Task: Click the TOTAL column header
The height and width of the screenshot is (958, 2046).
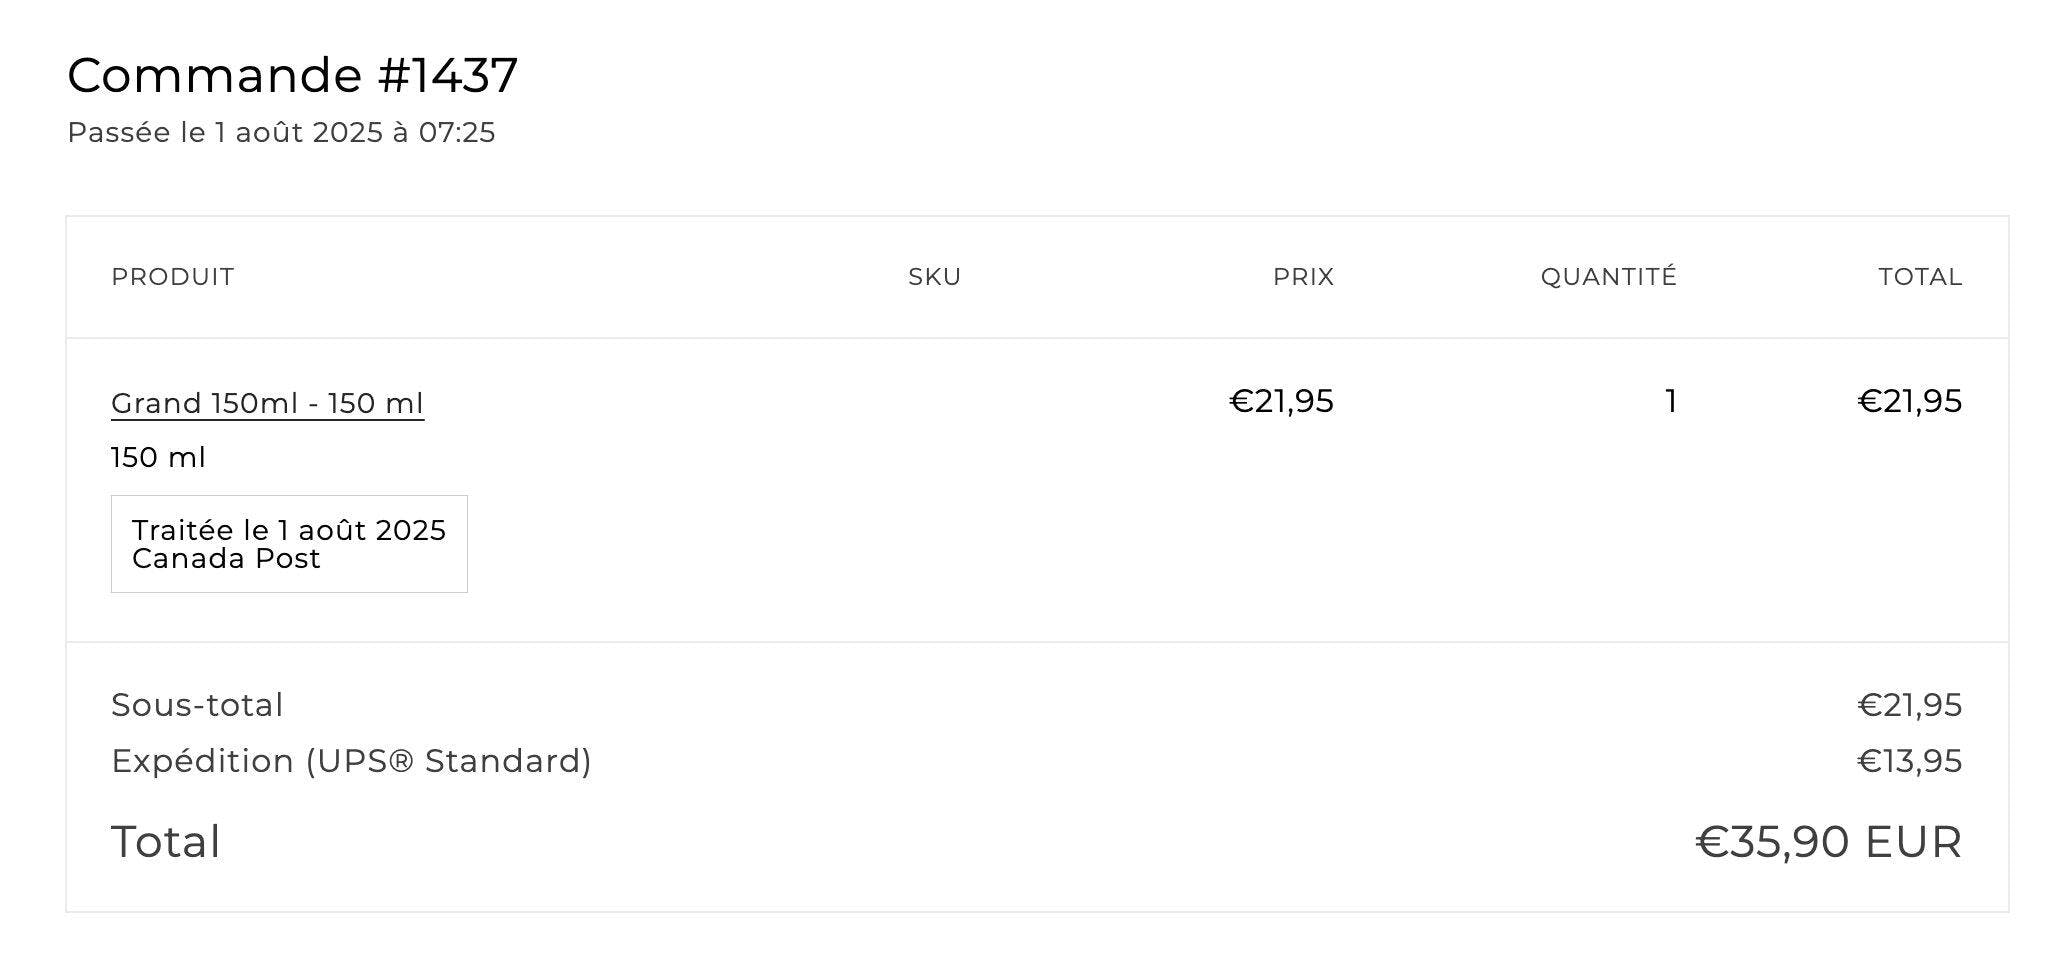Action: (1920, 277)
